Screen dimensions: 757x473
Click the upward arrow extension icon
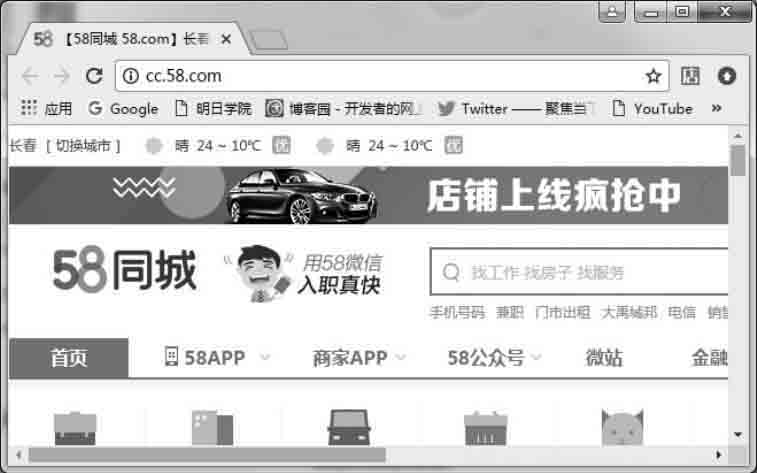pyautogui.click(x=727, y=76)
